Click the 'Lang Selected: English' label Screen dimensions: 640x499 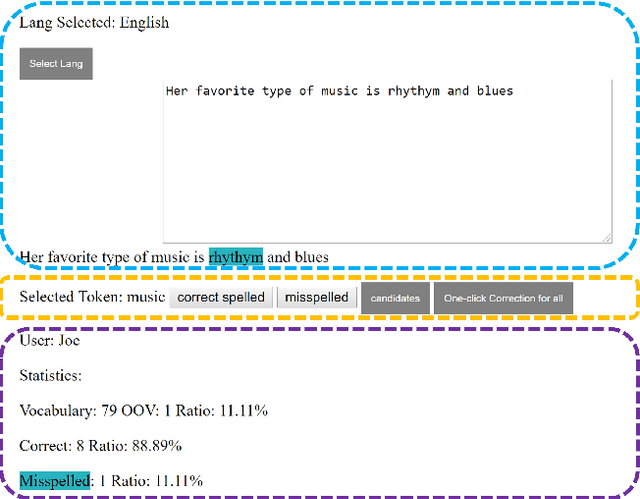point(94,23)
